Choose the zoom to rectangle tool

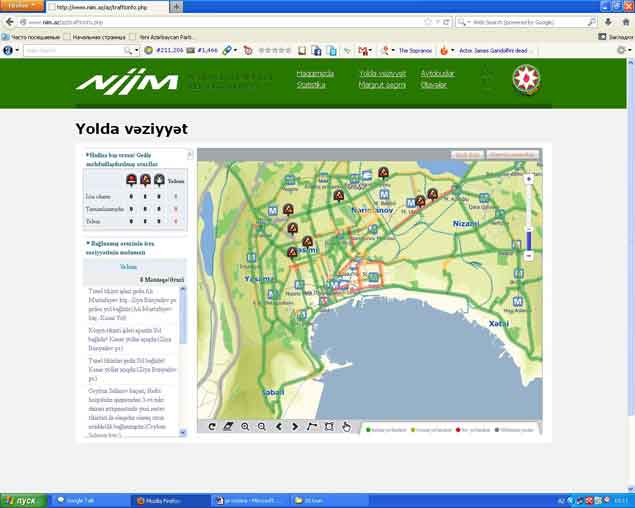(329, 426)
